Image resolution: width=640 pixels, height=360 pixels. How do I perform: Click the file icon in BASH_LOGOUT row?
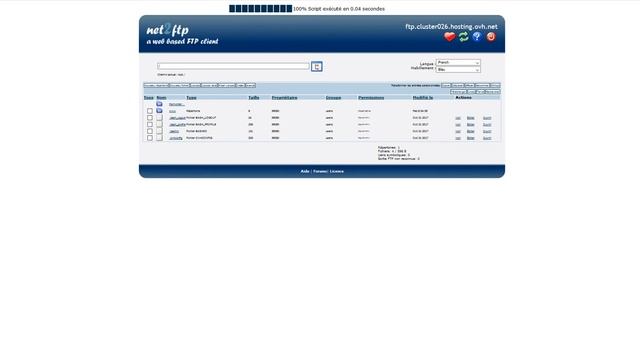tap(159, 118)
